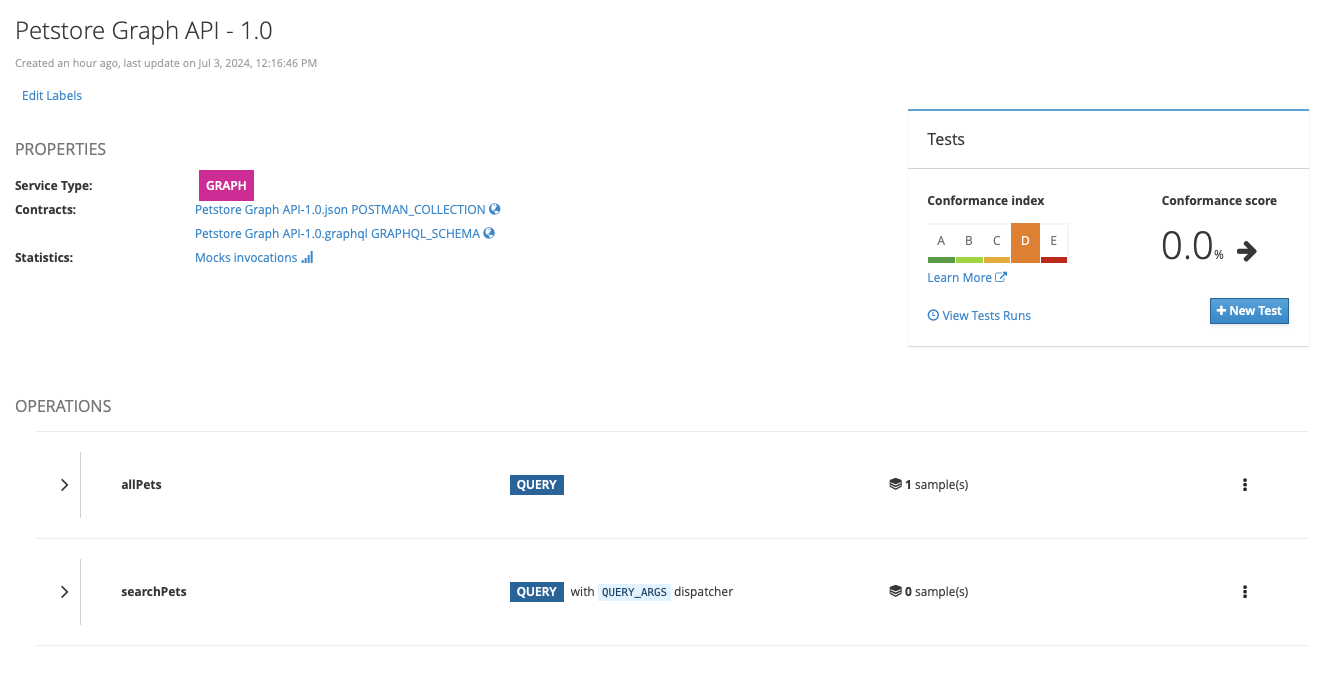The height and width of the screenshot is (685, 1341).
Task: Open the Petstore Graph API-1.0.json contract
Action: (340, 210)
